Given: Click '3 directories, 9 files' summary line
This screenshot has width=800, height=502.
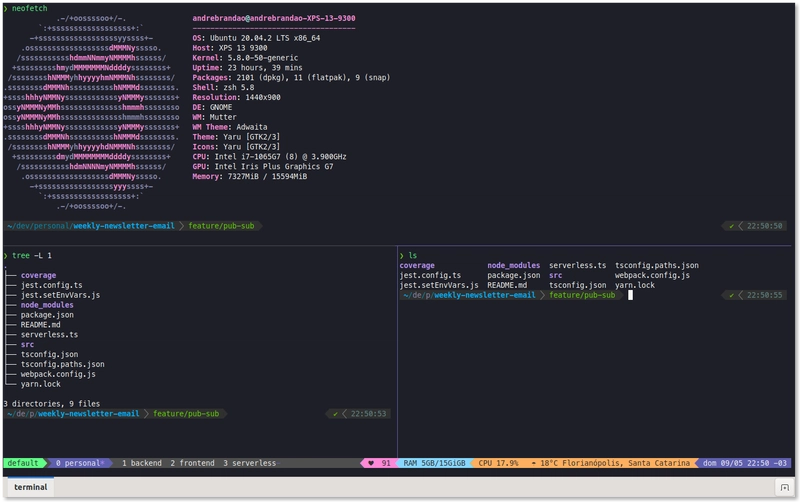Looking at the screenshot, I should [x=52, y=404].
